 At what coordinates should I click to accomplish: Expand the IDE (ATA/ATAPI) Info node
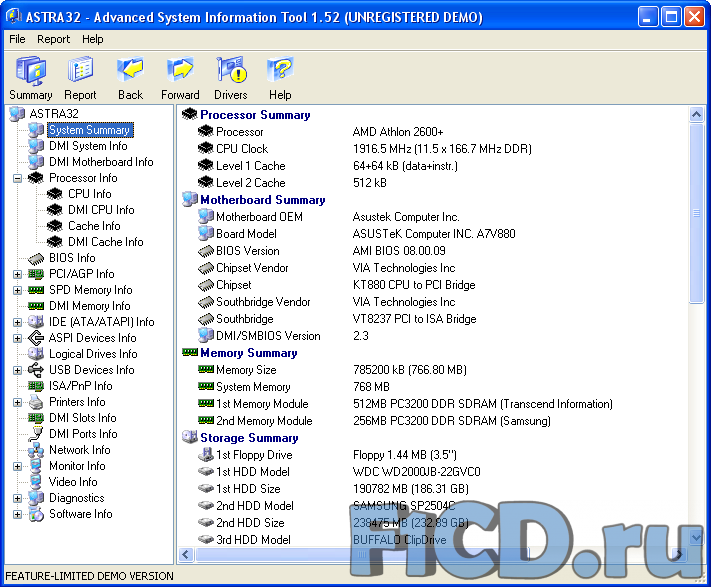tap(17, 322)
